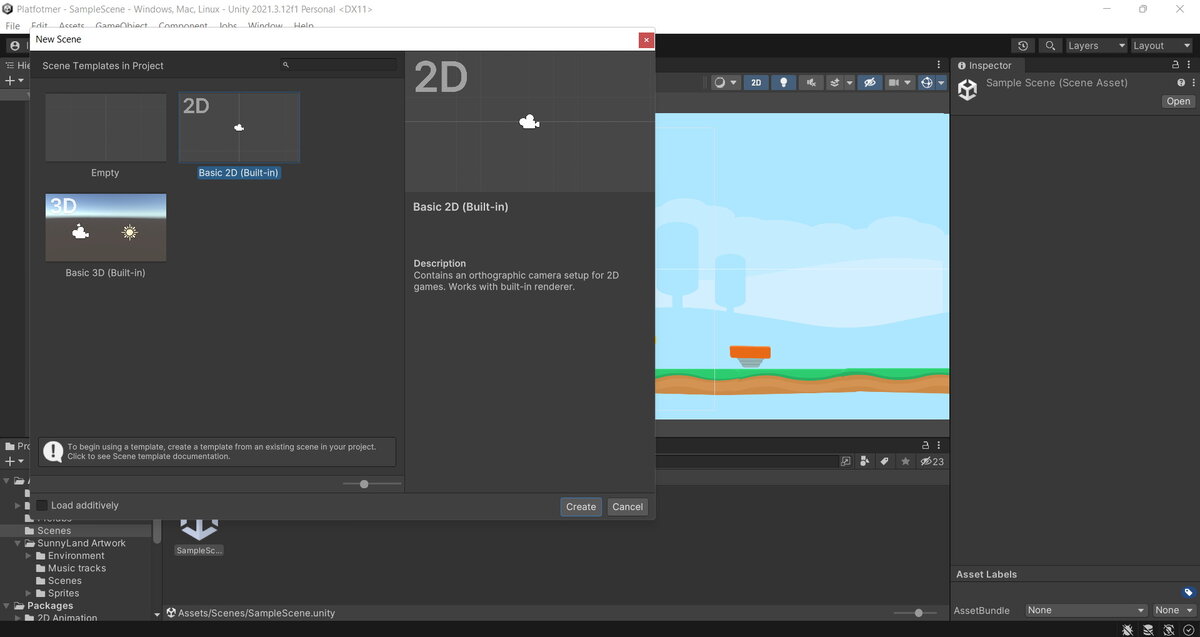Click Project panel add (+) button
Screen dimensions: 1200x637
coord(12,461)
